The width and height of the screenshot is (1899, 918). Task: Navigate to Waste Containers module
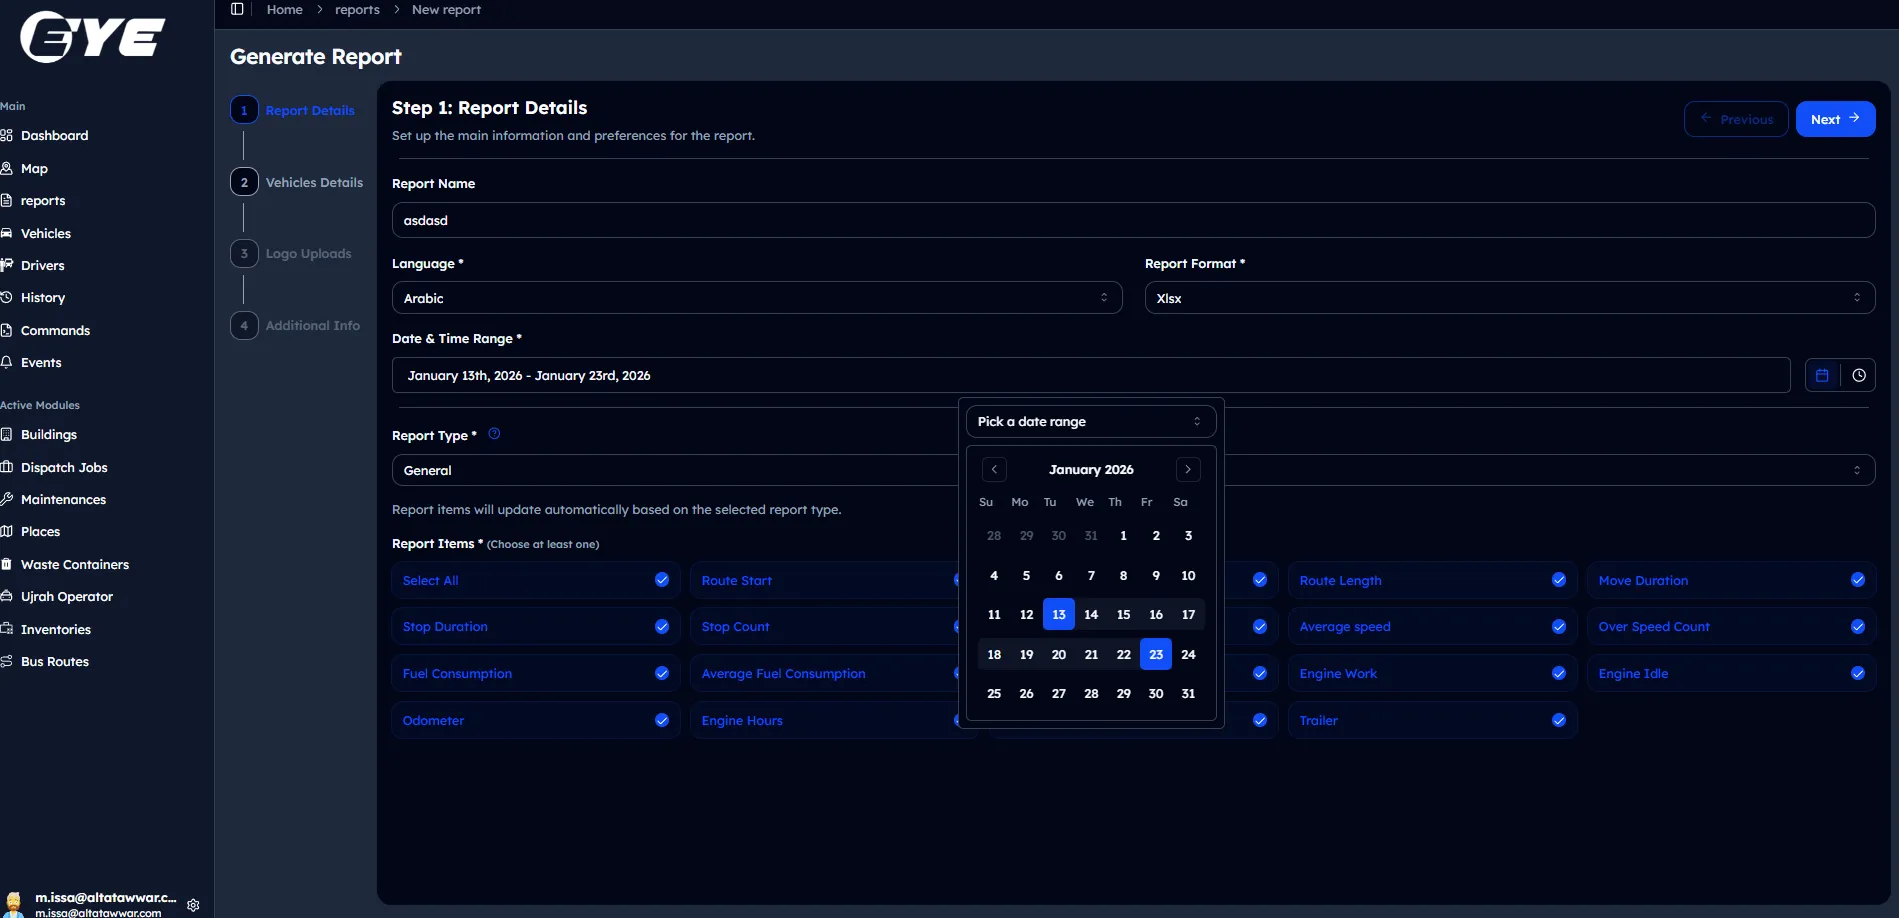[75, 565]
